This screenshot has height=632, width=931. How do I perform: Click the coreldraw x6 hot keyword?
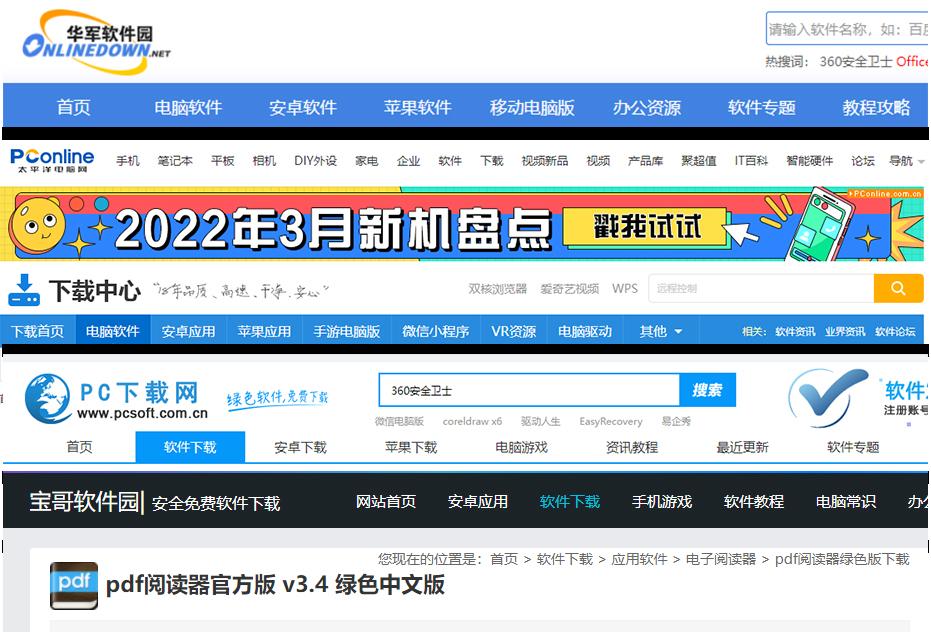point(472,421)
